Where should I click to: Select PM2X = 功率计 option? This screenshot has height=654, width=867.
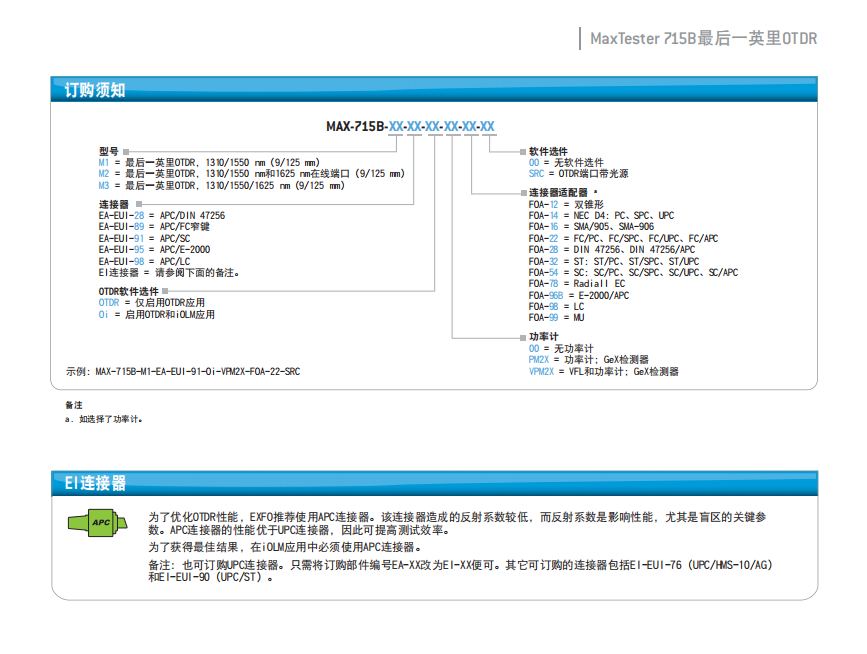[x=589, y=360]
